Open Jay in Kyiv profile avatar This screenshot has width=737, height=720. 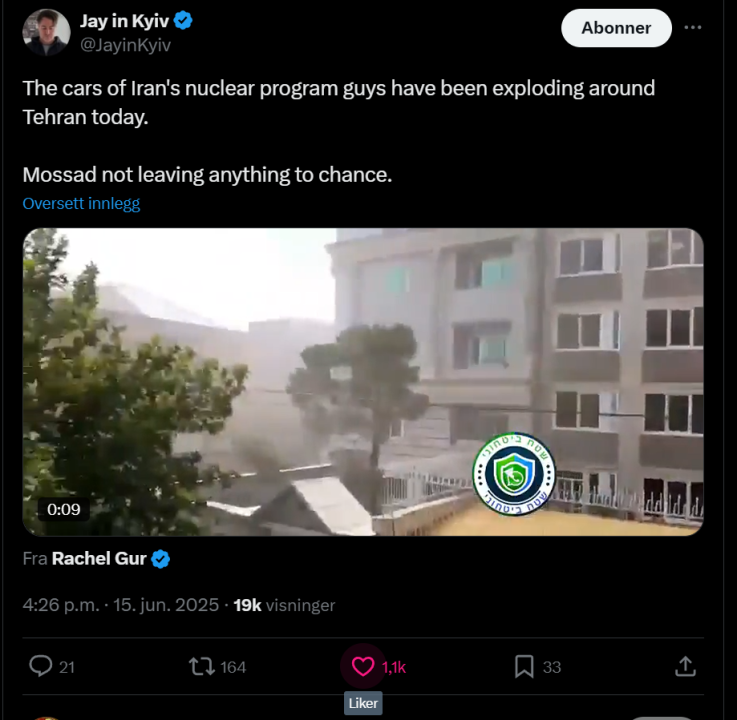46,32
